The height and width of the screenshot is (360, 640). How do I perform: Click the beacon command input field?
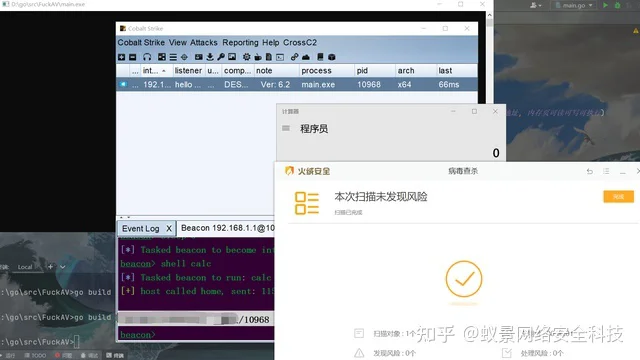tap(196, 335)
